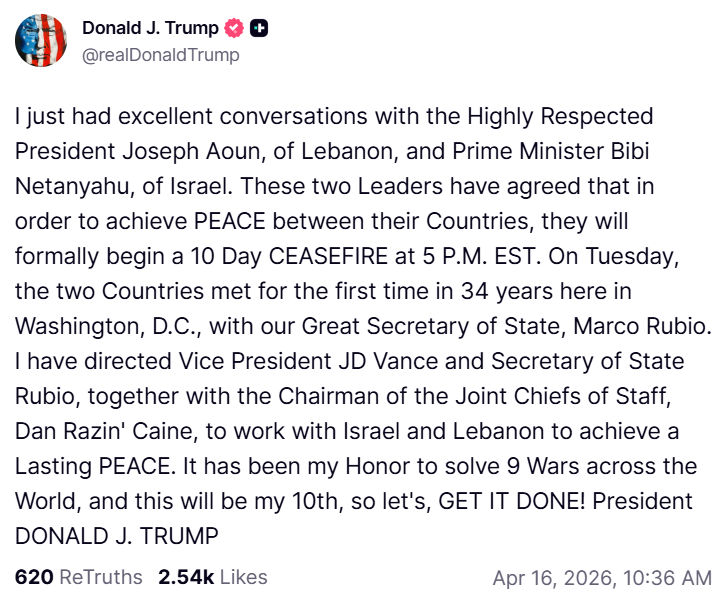
Task: Open the Donald J. Trump display name
Action: coord(150,29)
